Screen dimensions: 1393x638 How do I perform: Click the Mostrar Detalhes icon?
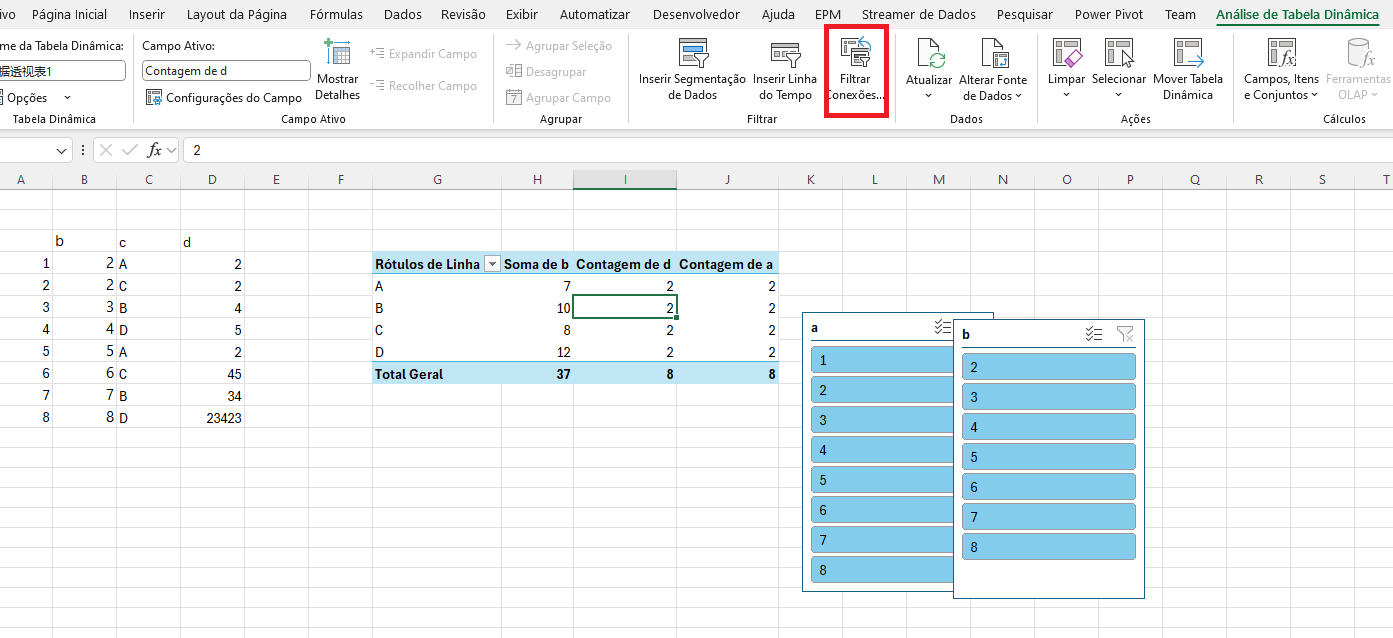pos(337,54)
